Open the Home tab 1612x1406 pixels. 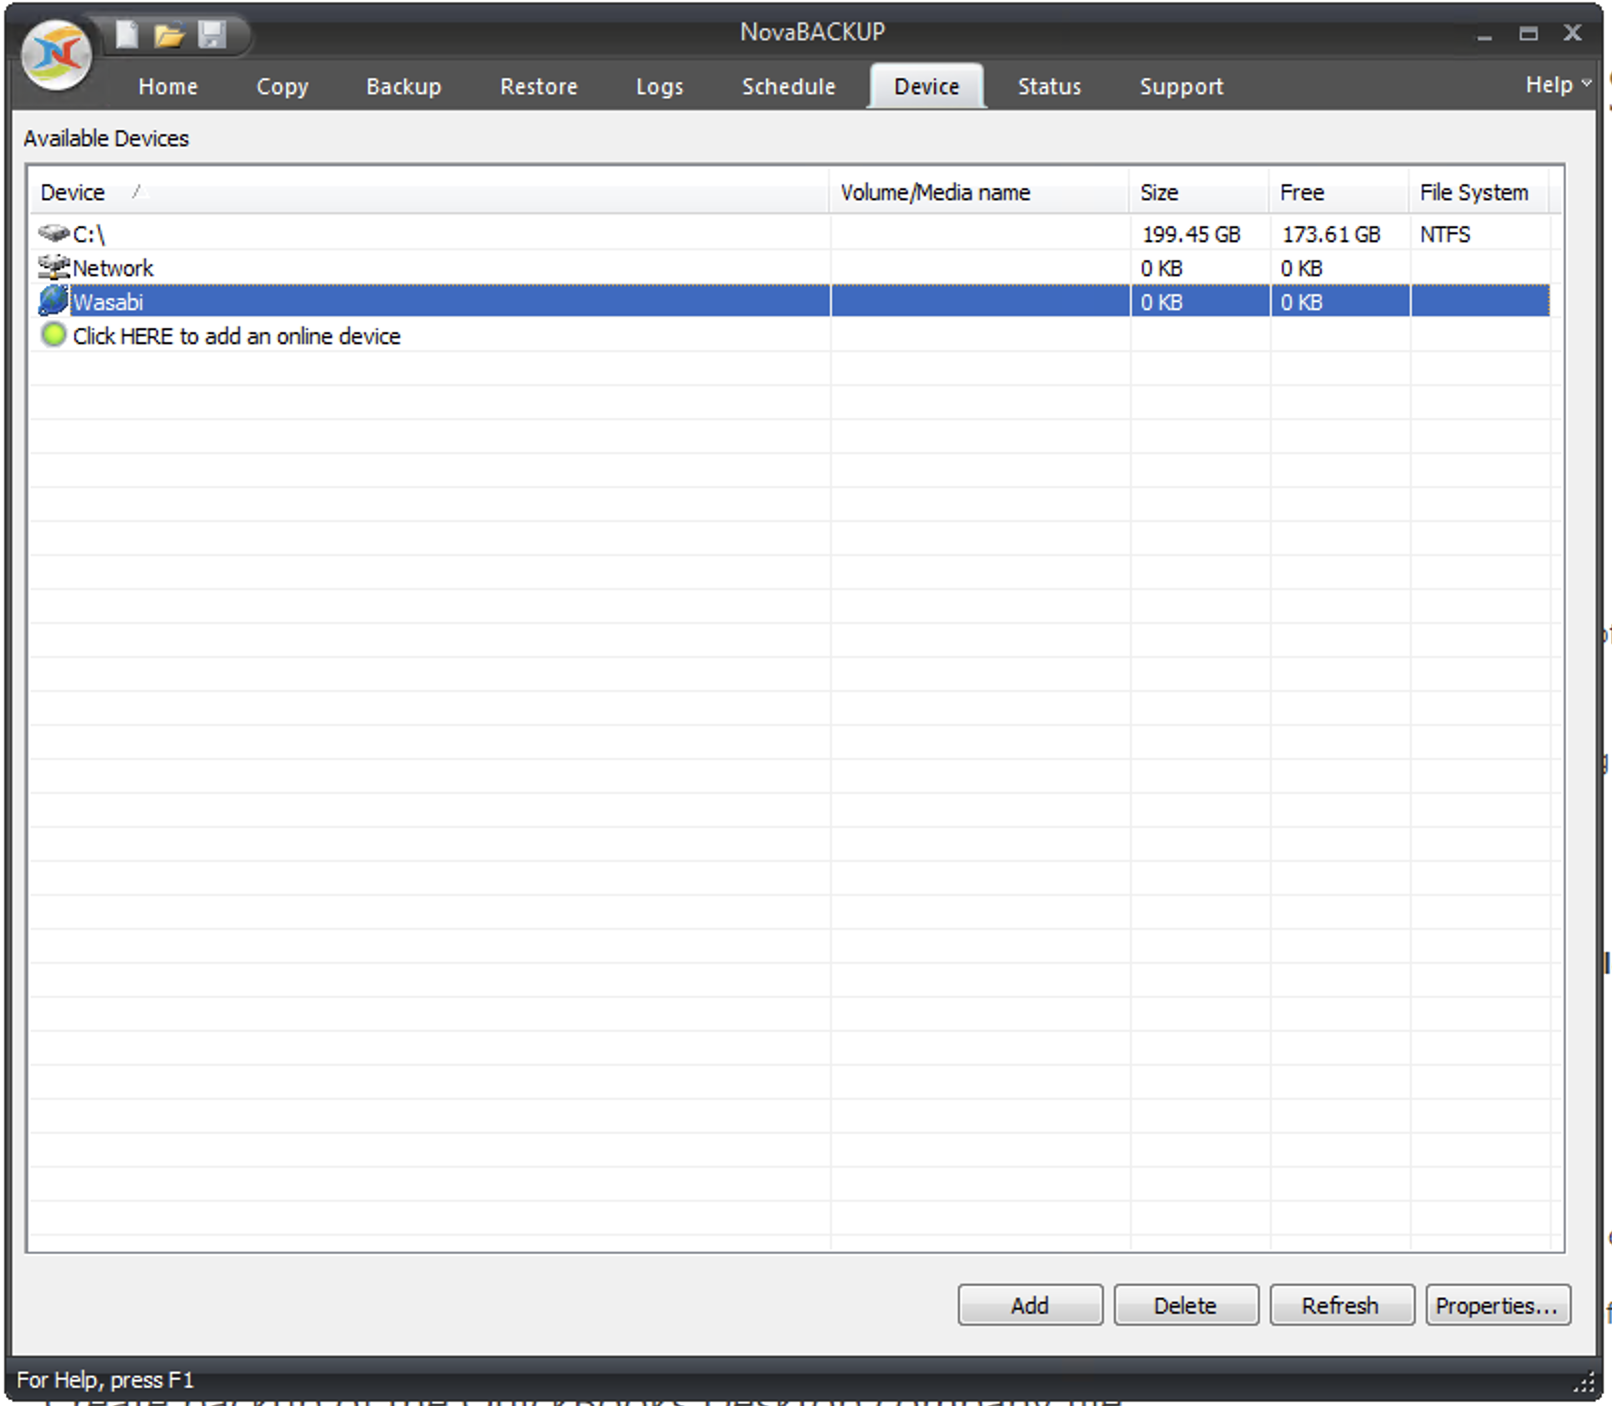[x=168, y=87]
